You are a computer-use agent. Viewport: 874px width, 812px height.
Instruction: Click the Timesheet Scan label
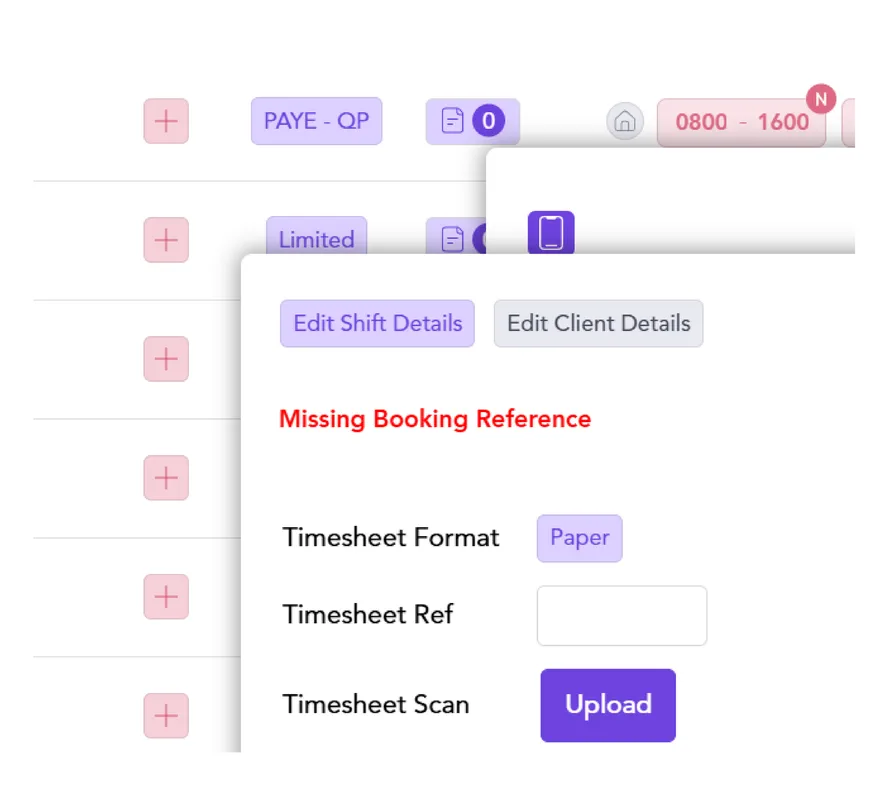(x=376, y=704)
